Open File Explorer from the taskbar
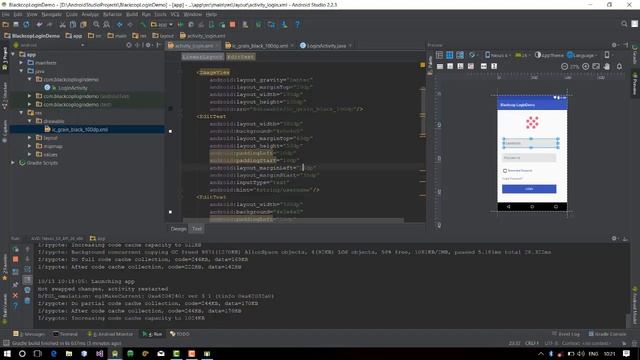640x360 pixels. (x=69, y=353)
